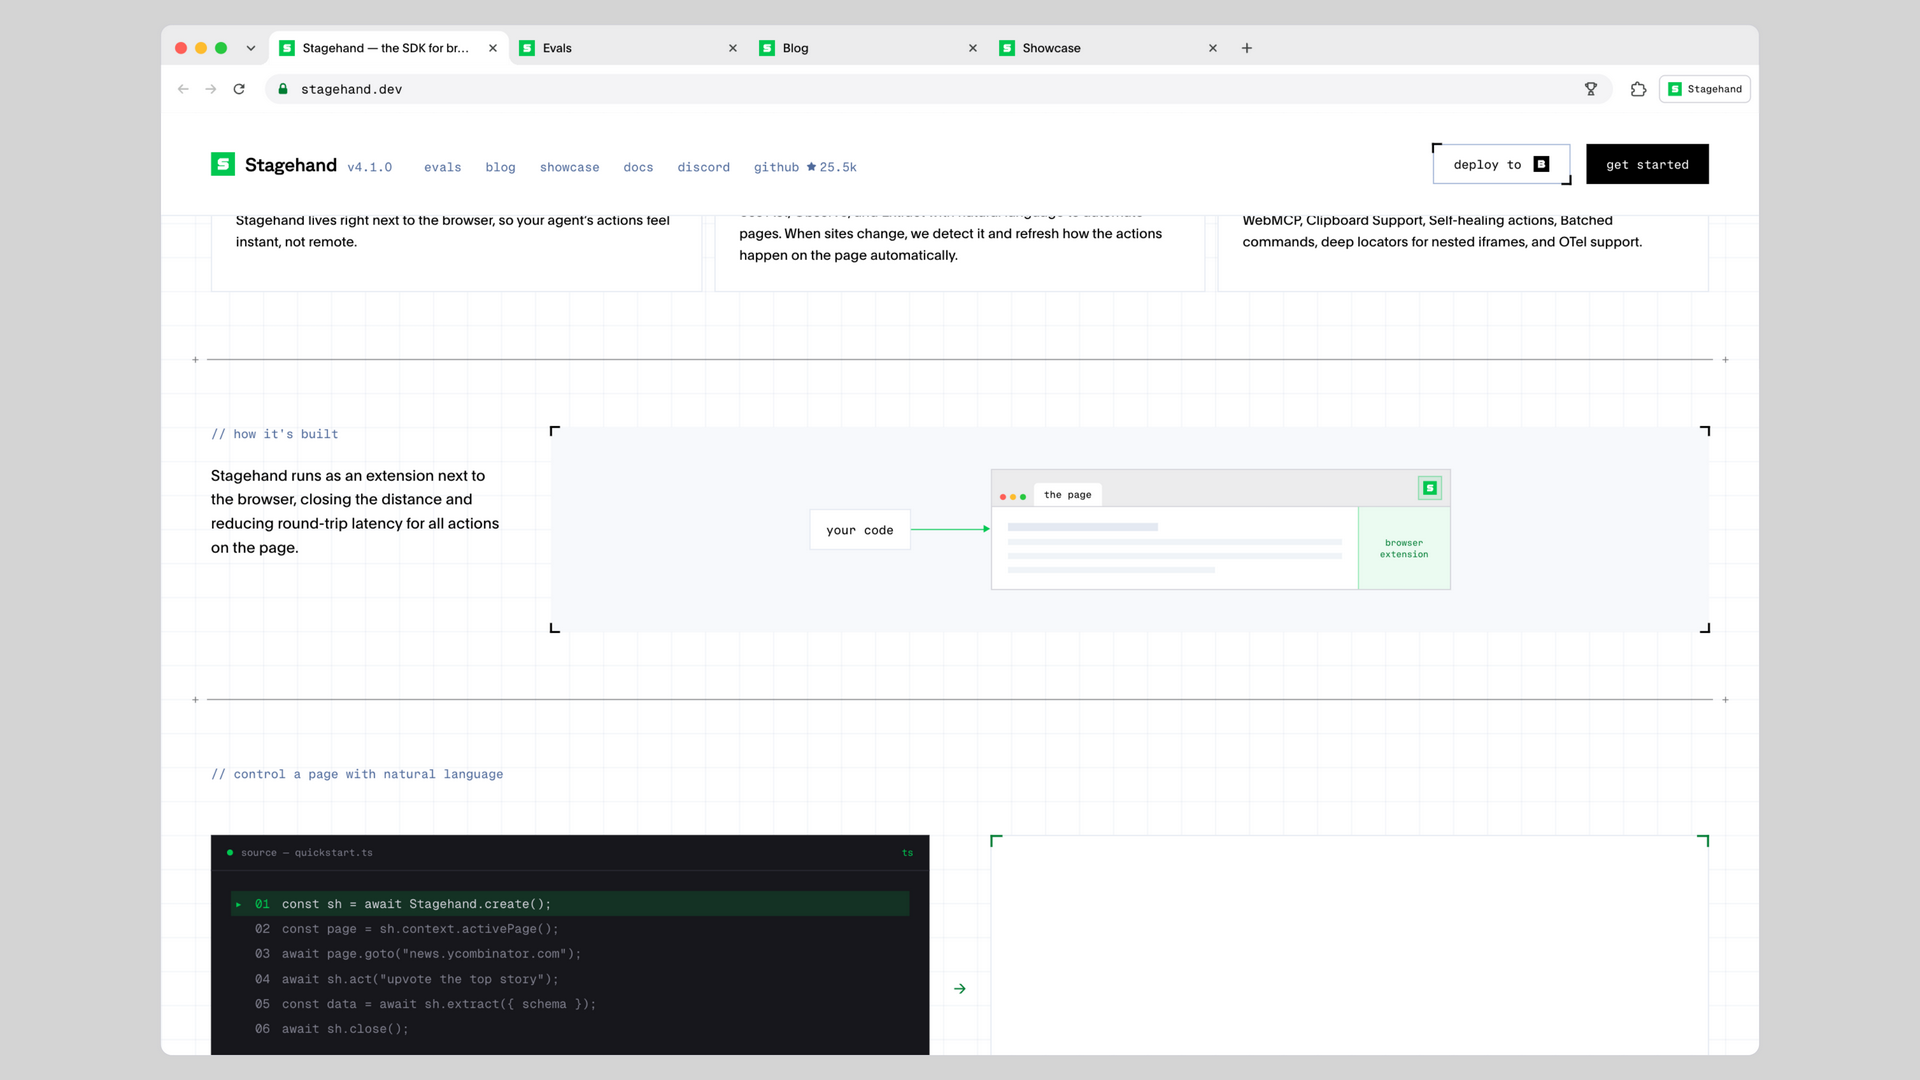This screenshot has width=1920, height=1080.
Task: Reload the page with refresh icon
Action: click(x=239, y=89)
